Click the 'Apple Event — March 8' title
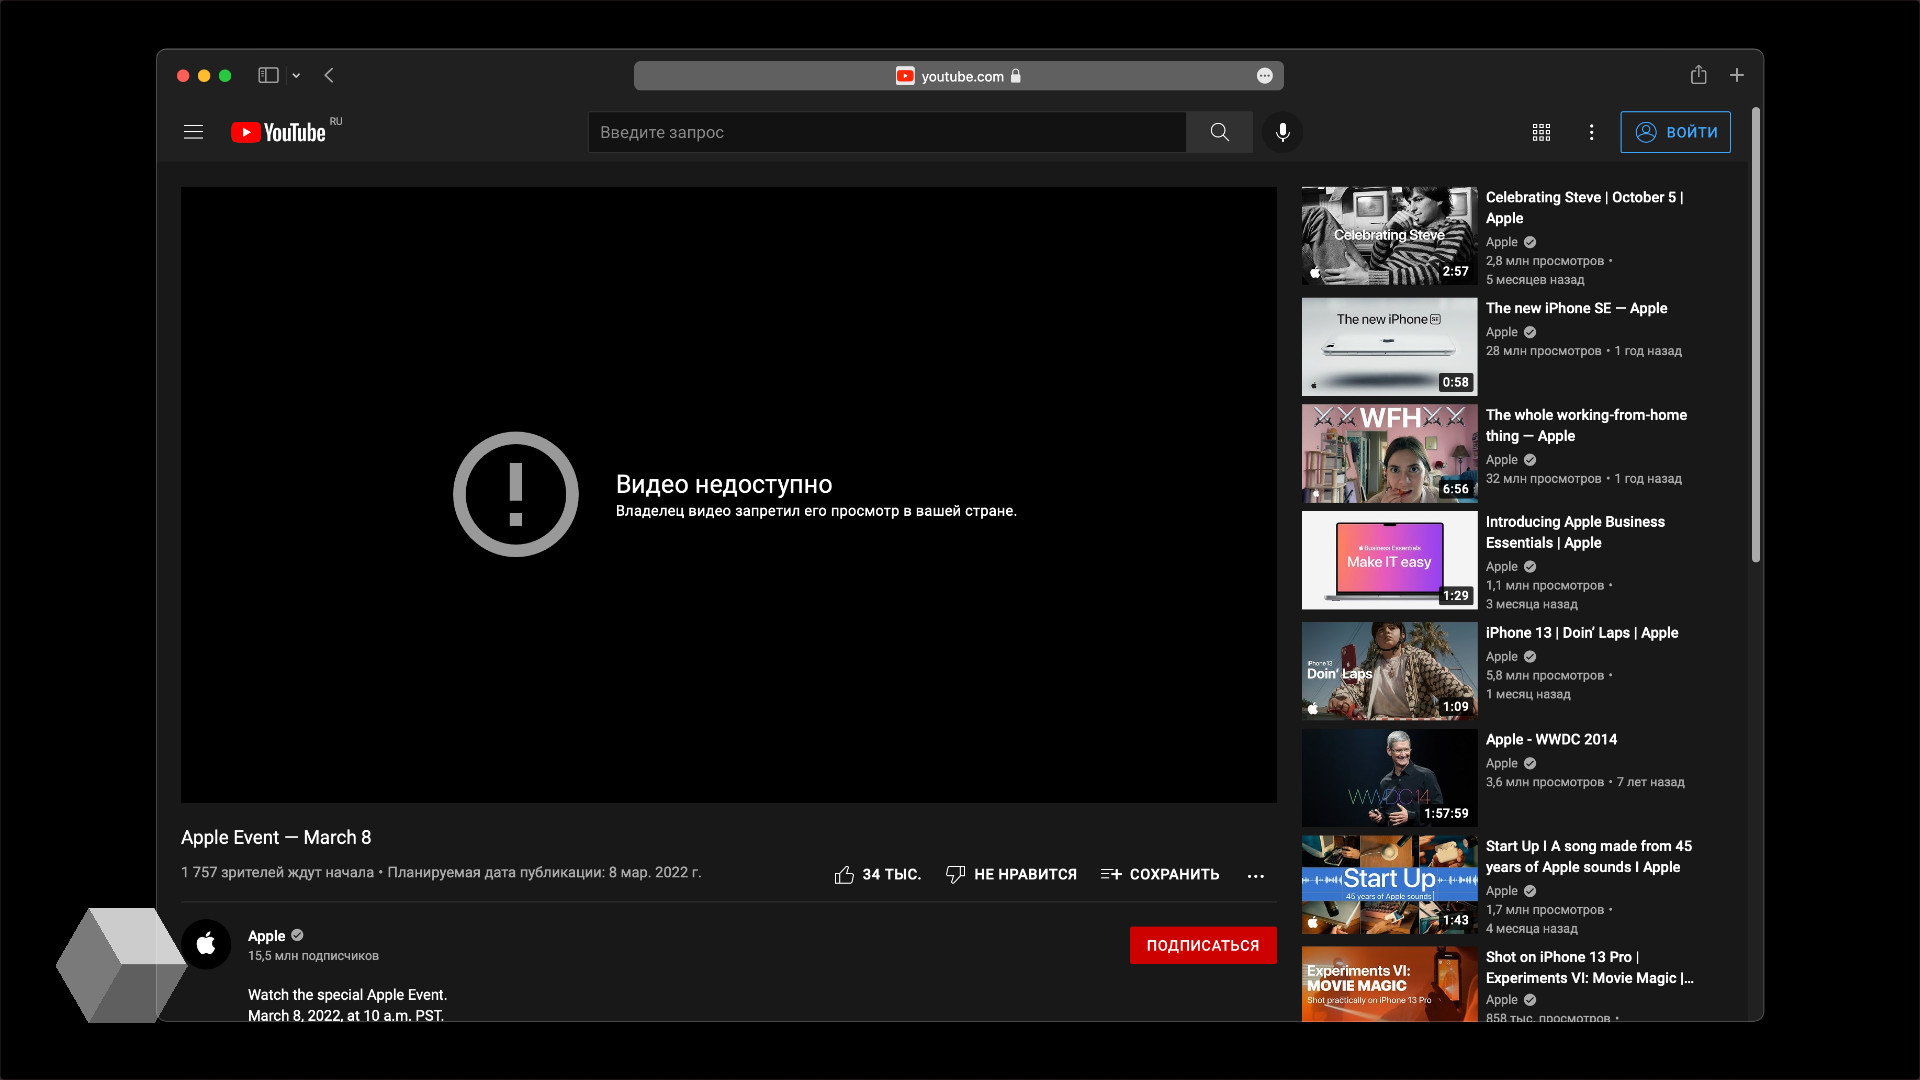Image resolution: width=1920 pixels, height=1080 pixels. point(276,837)
